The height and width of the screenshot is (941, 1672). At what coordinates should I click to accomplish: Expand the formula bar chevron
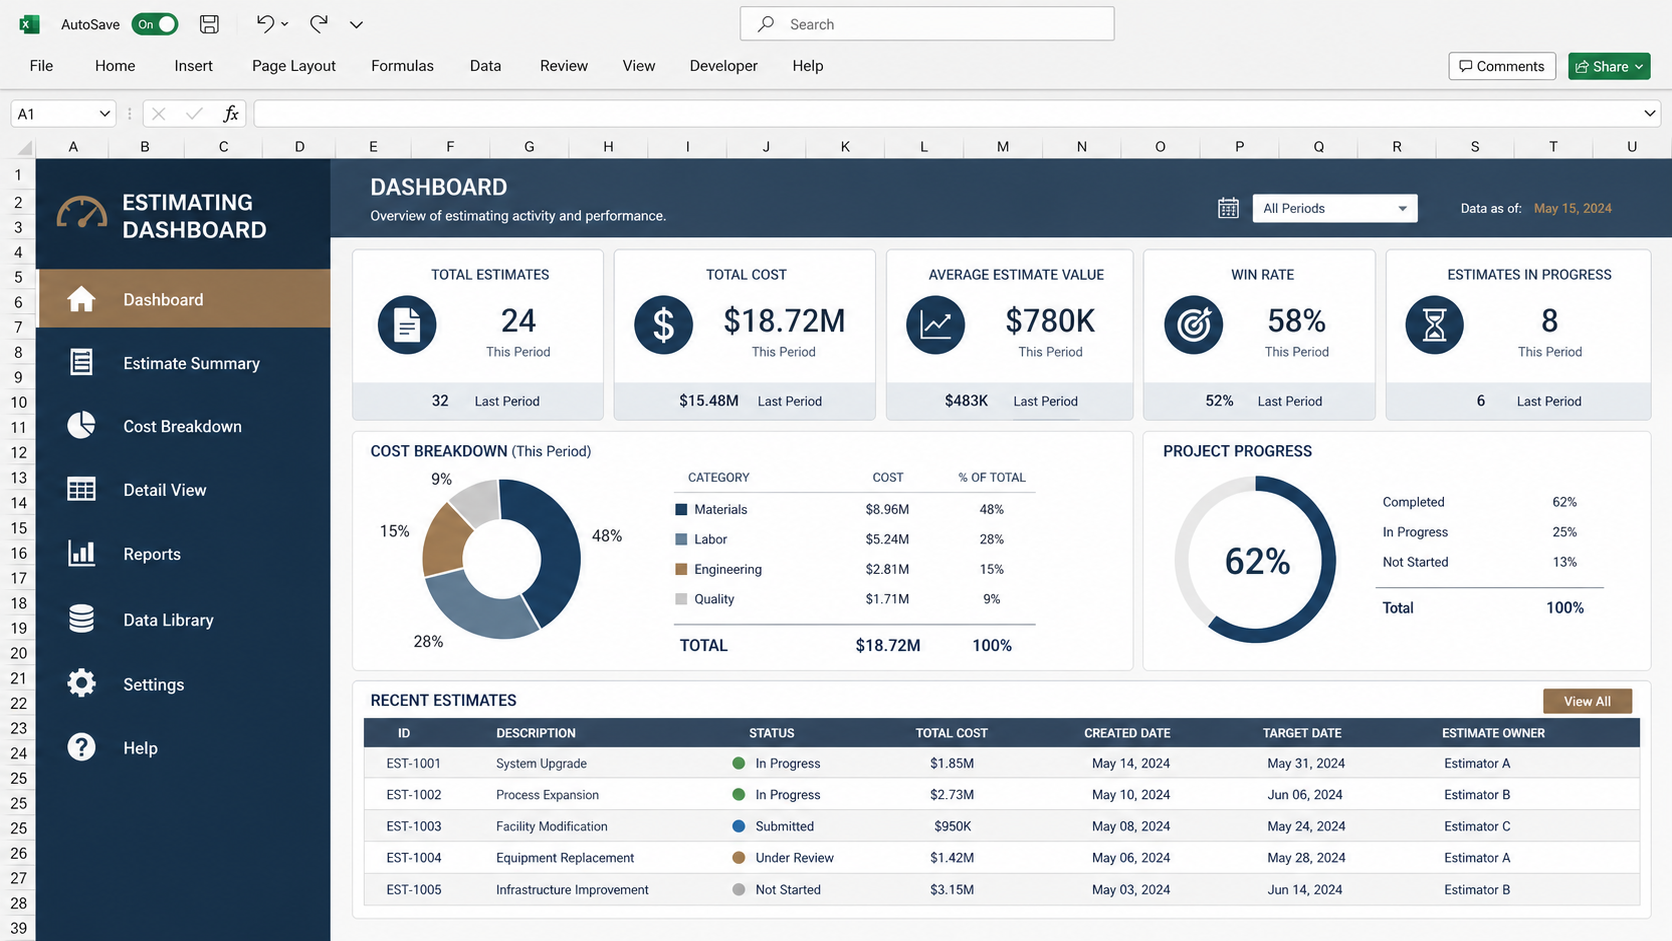coord(1650,114)
